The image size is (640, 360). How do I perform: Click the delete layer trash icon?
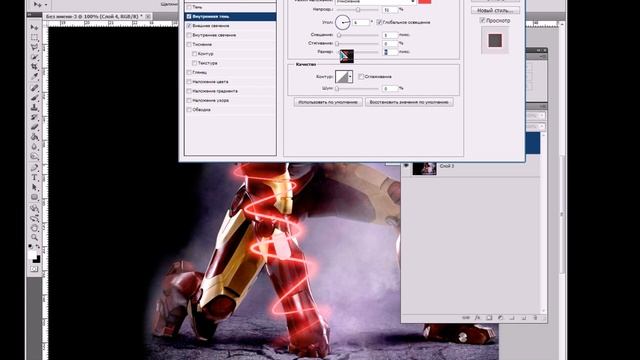click(x=535, y=318)
